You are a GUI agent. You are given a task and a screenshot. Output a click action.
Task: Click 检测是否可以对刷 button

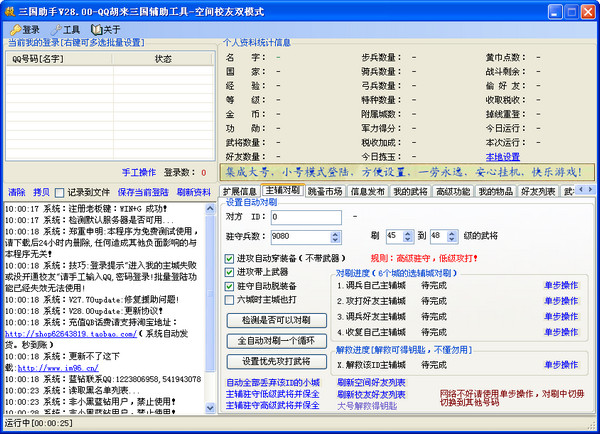click(x=277, y=320)
